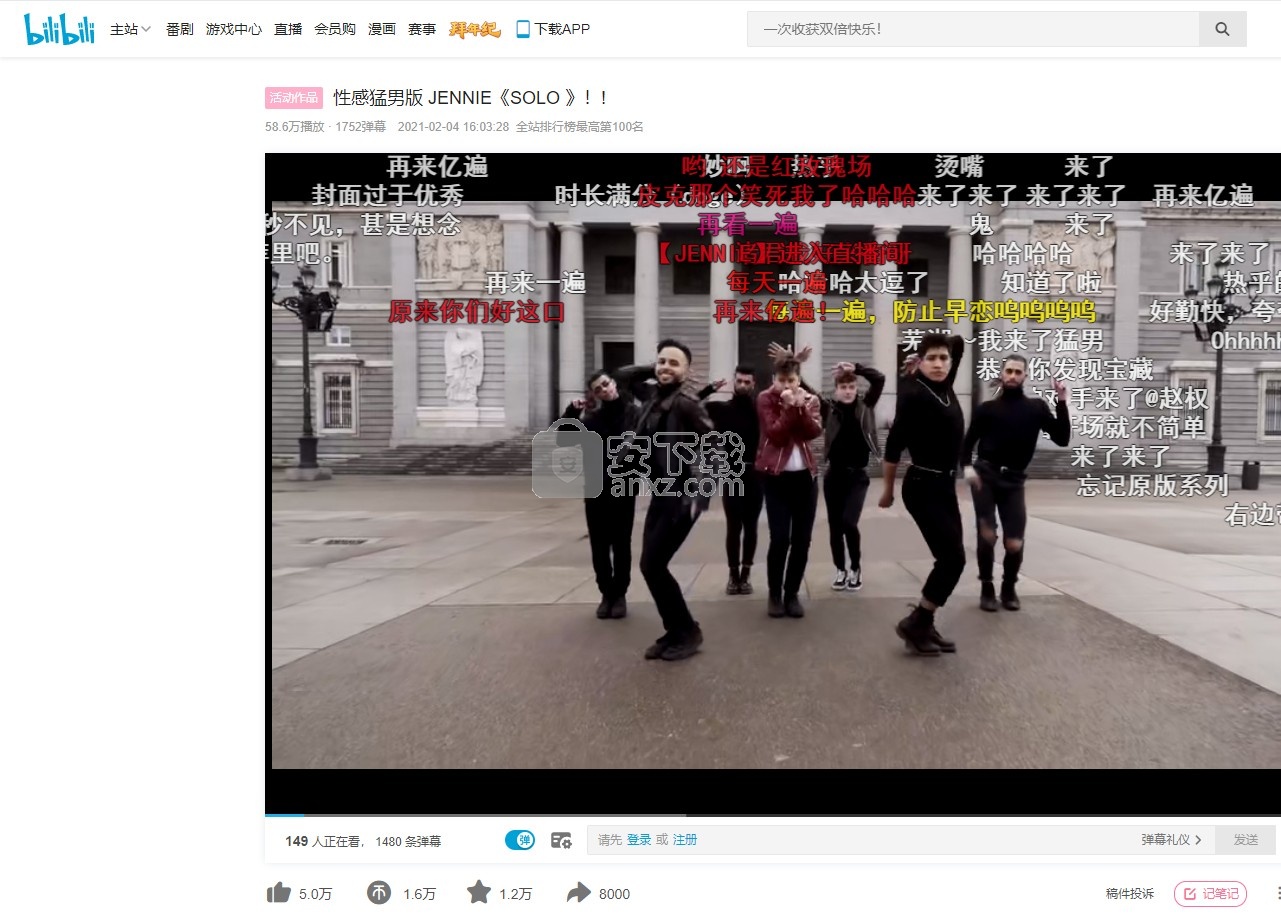Go to the 赛事 page
Screen dimensions: 1281x919
point(422,29)
